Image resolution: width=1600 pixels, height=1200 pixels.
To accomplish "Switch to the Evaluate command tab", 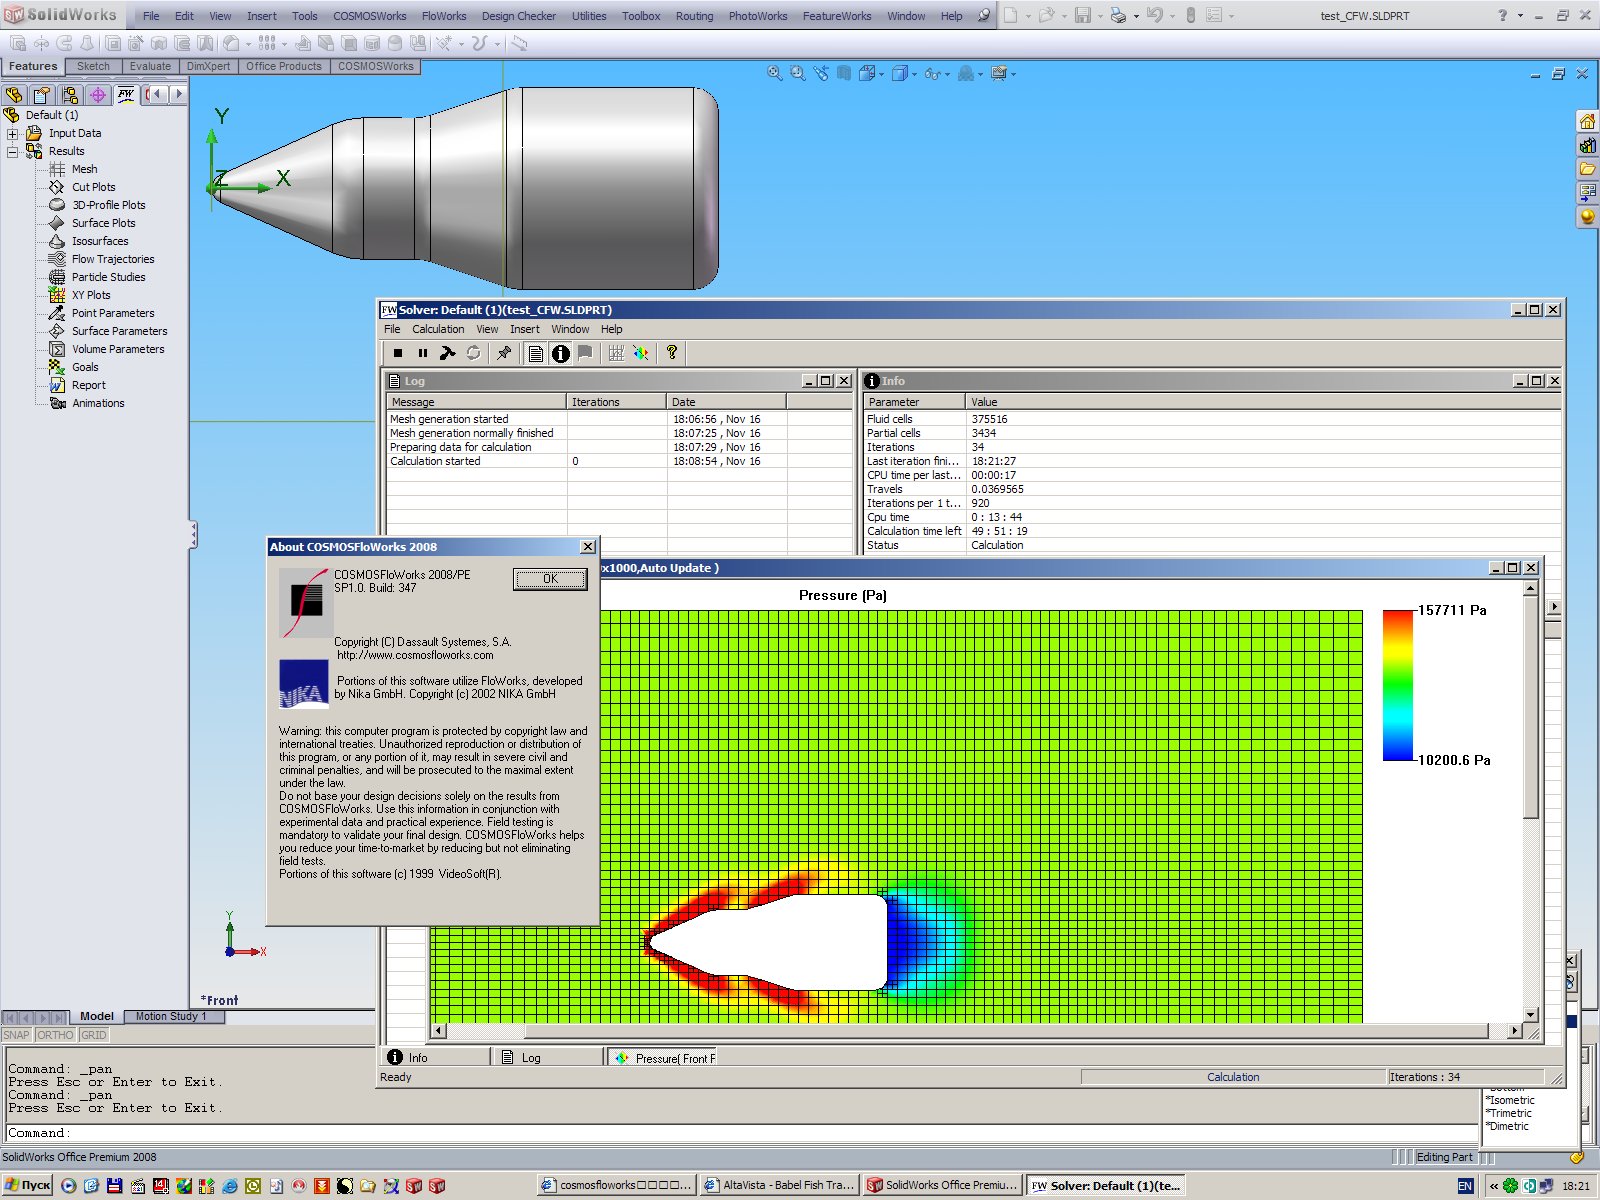I will click(150, 66).
